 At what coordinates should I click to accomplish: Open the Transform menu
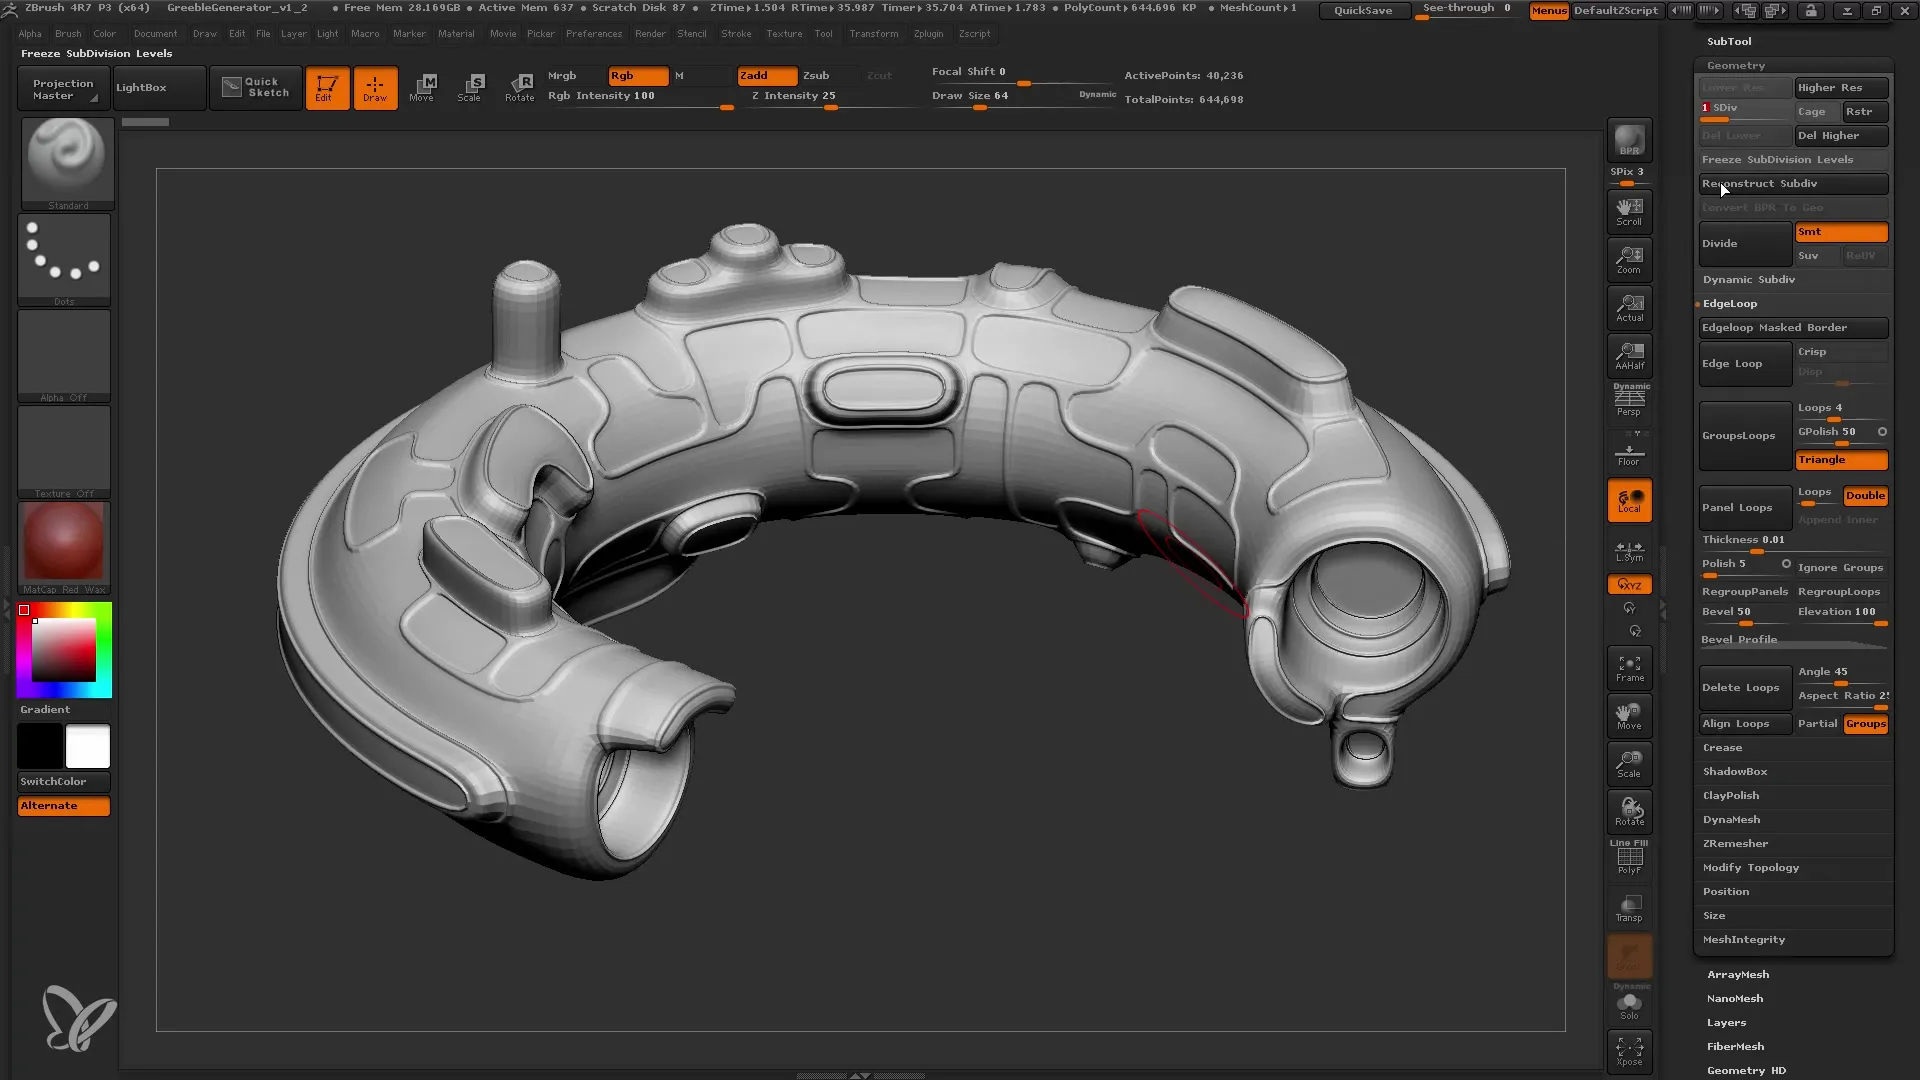pyautogui.click(x=874, y=34)
